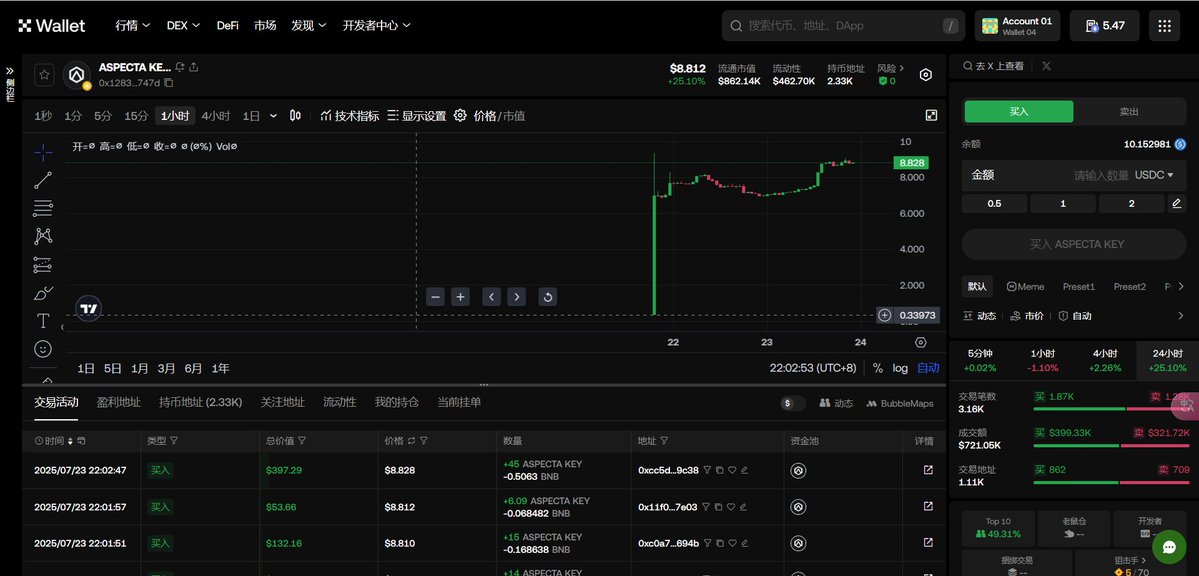Toggle percent scale on the chart
The image size is (1199, 576).
point(878,368)
